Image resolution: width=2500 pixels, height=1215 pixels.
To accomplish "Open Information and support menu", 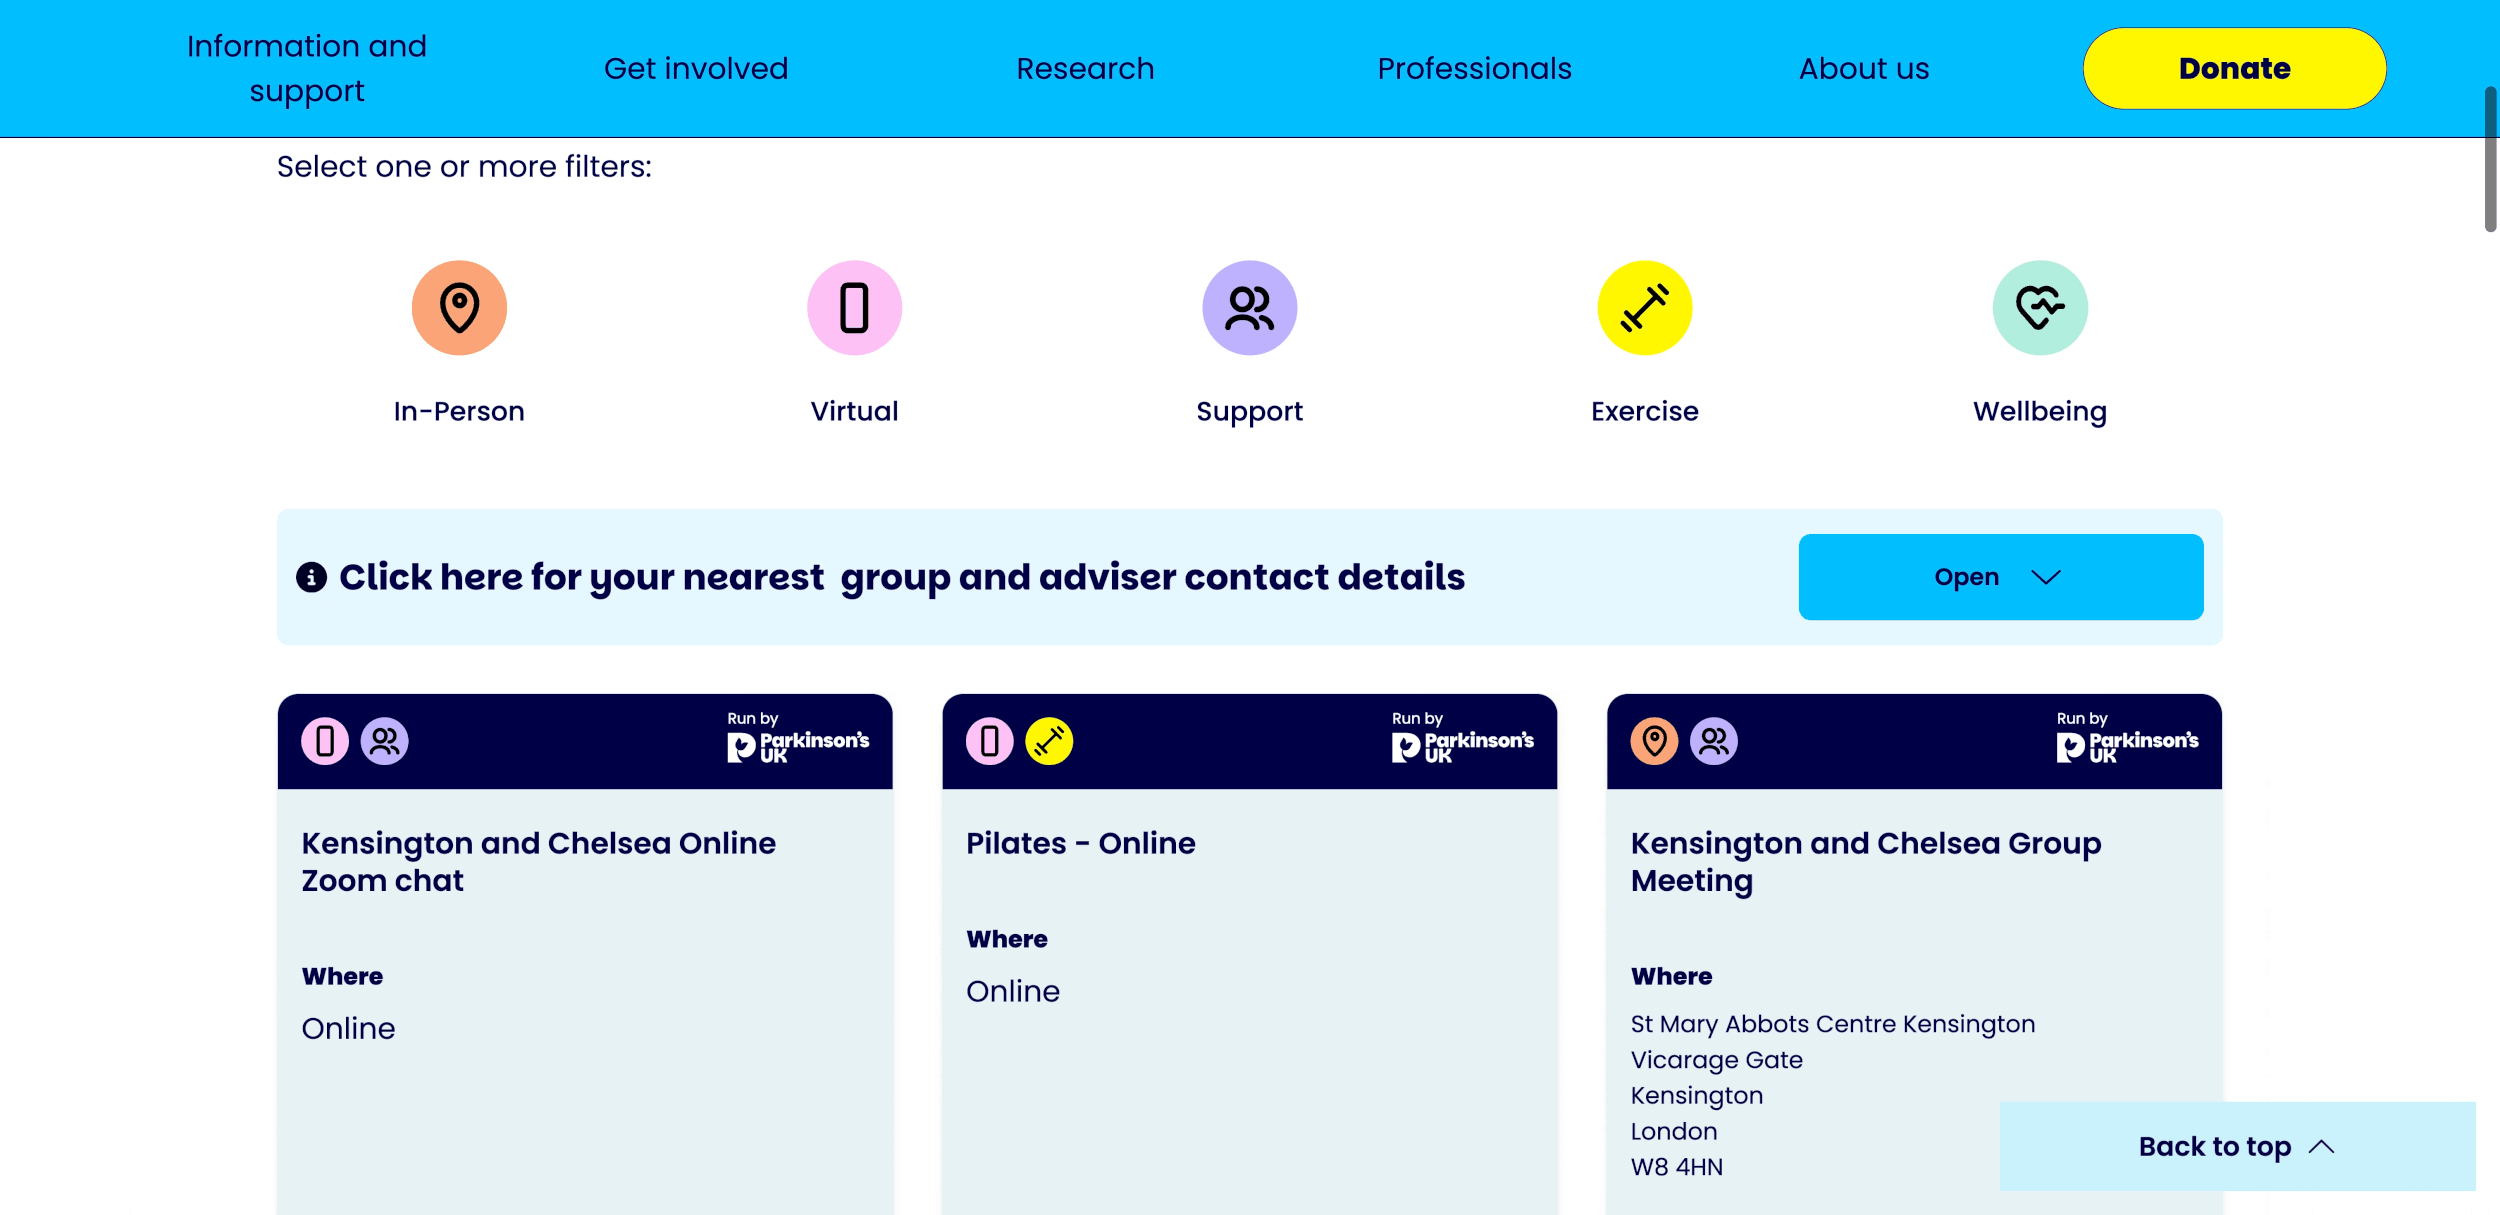I will (x=307, y=68).
